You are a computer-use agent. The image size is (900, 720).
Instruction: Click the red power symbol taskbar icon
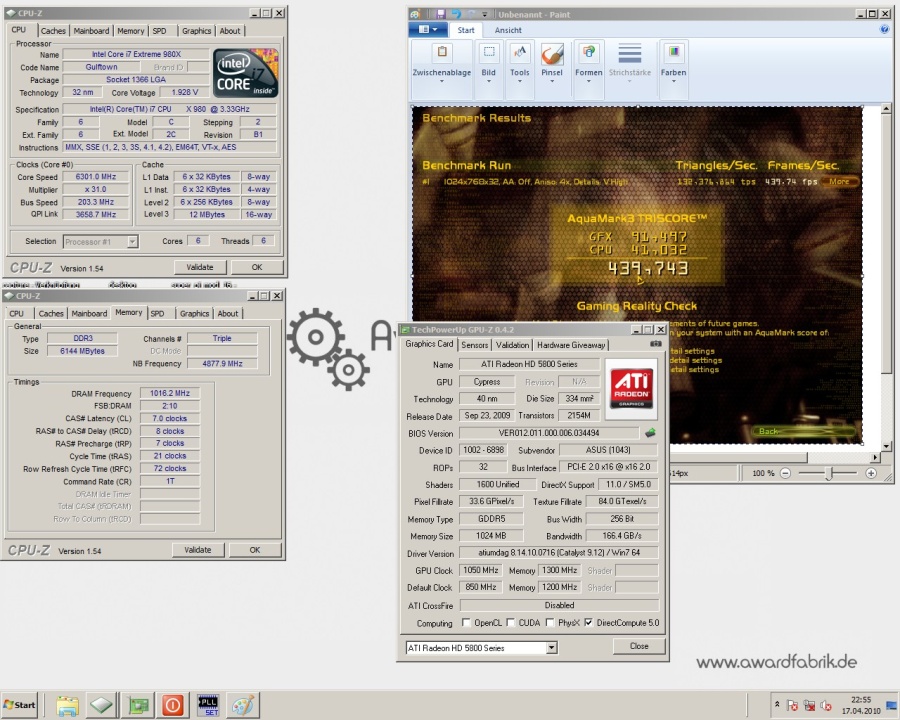(x=172, y=705)
